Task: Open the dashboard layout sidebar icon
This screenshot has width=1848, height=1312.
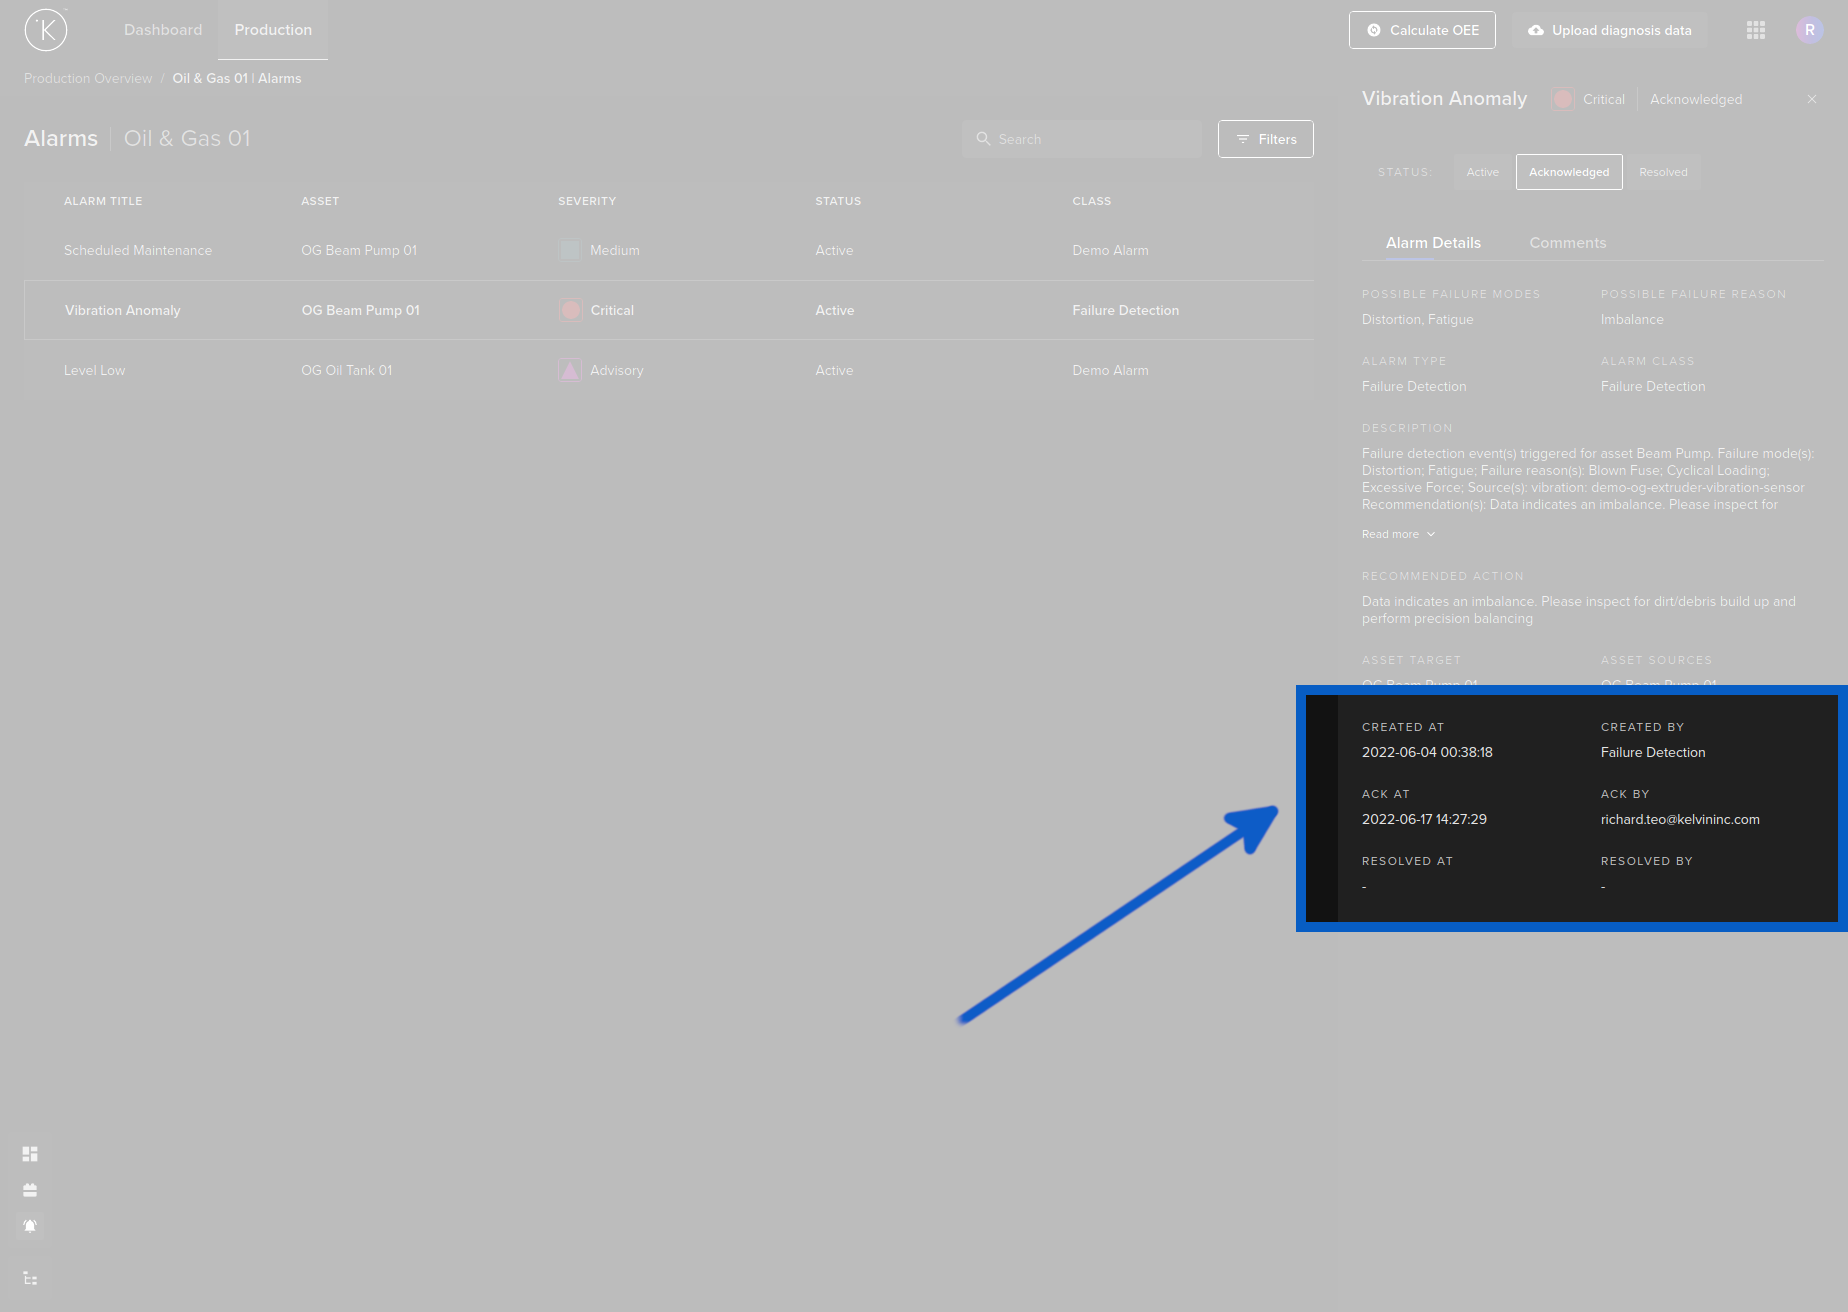Action: tap(30, 1154)
